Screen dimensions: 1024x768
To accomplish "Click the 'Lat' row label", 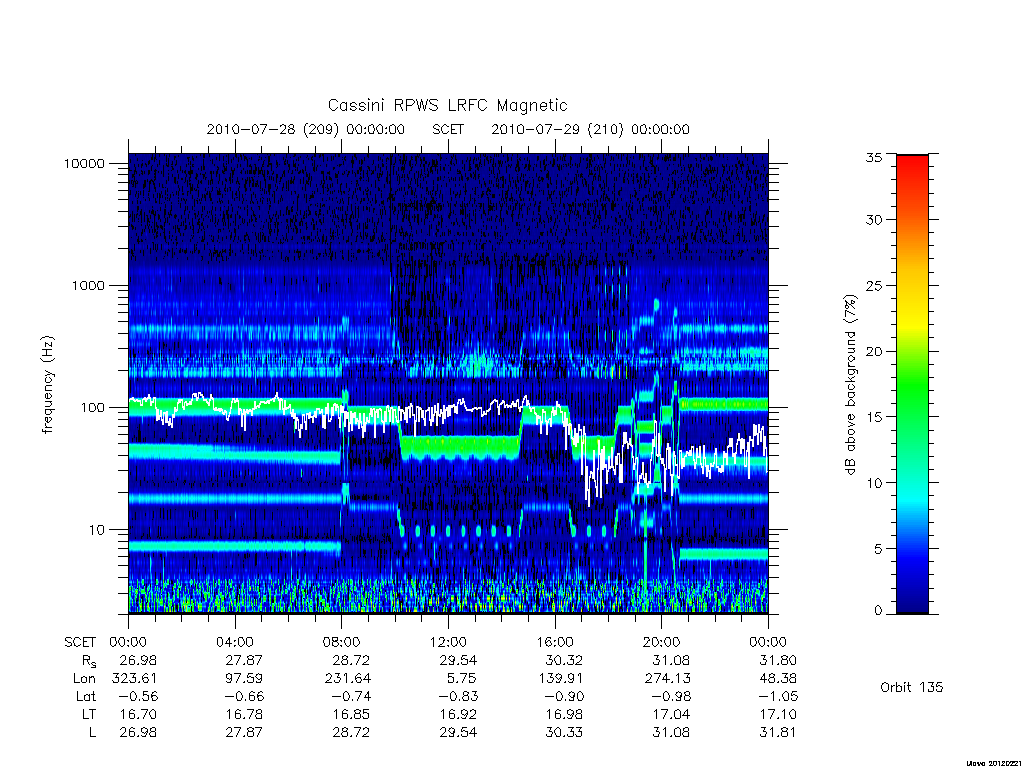I will (86, 697).
